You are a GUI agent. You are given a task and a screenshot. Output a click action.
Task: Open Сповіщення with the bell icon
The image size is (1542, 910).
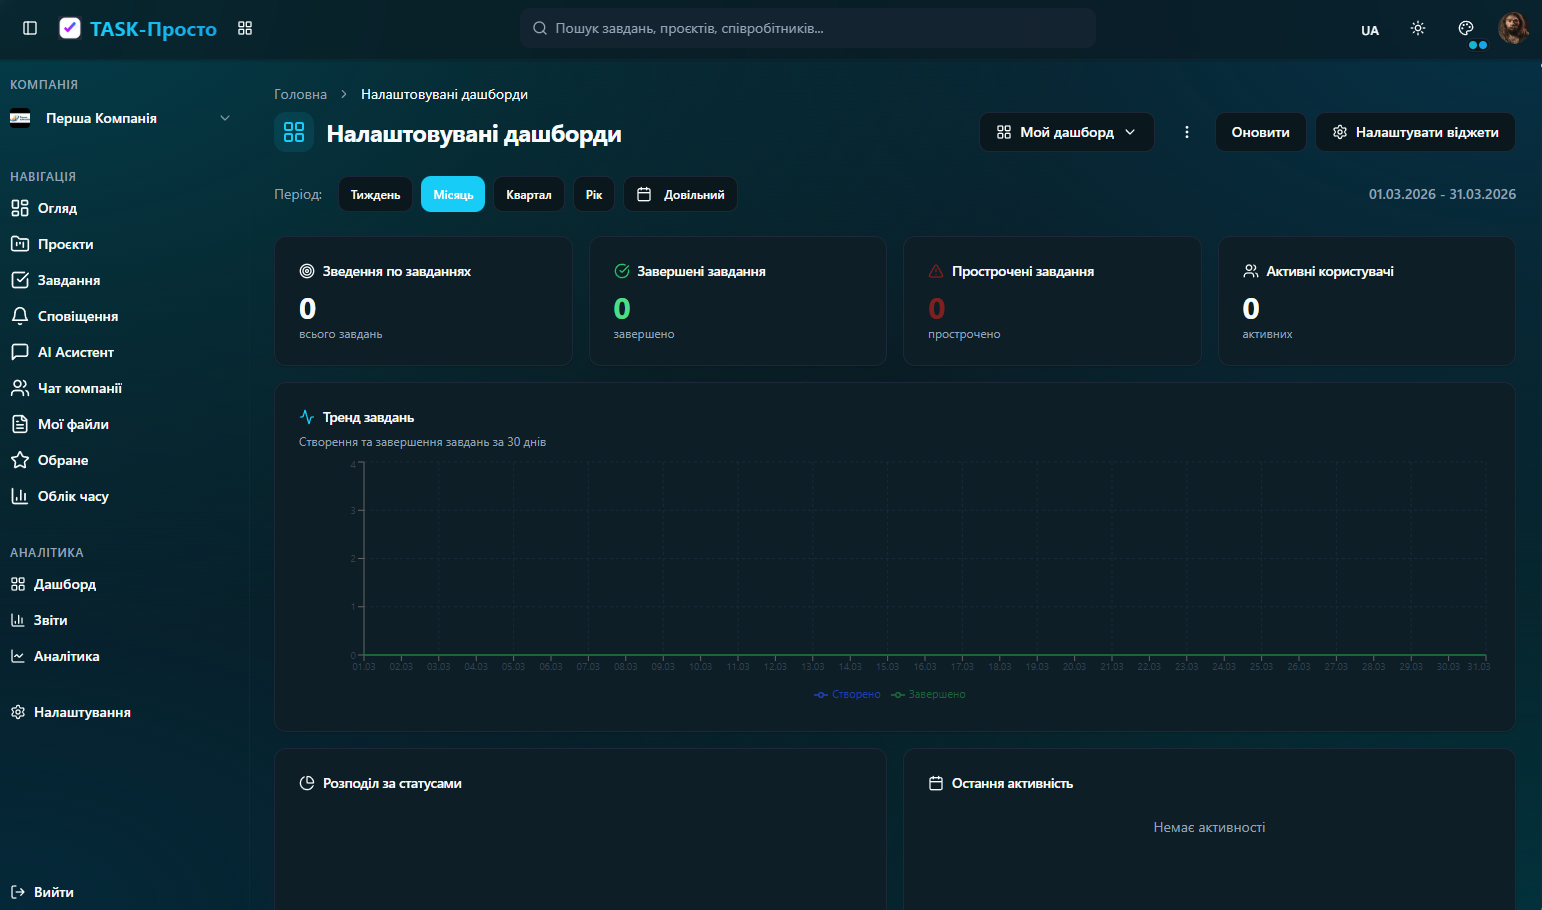coord(20,316)
